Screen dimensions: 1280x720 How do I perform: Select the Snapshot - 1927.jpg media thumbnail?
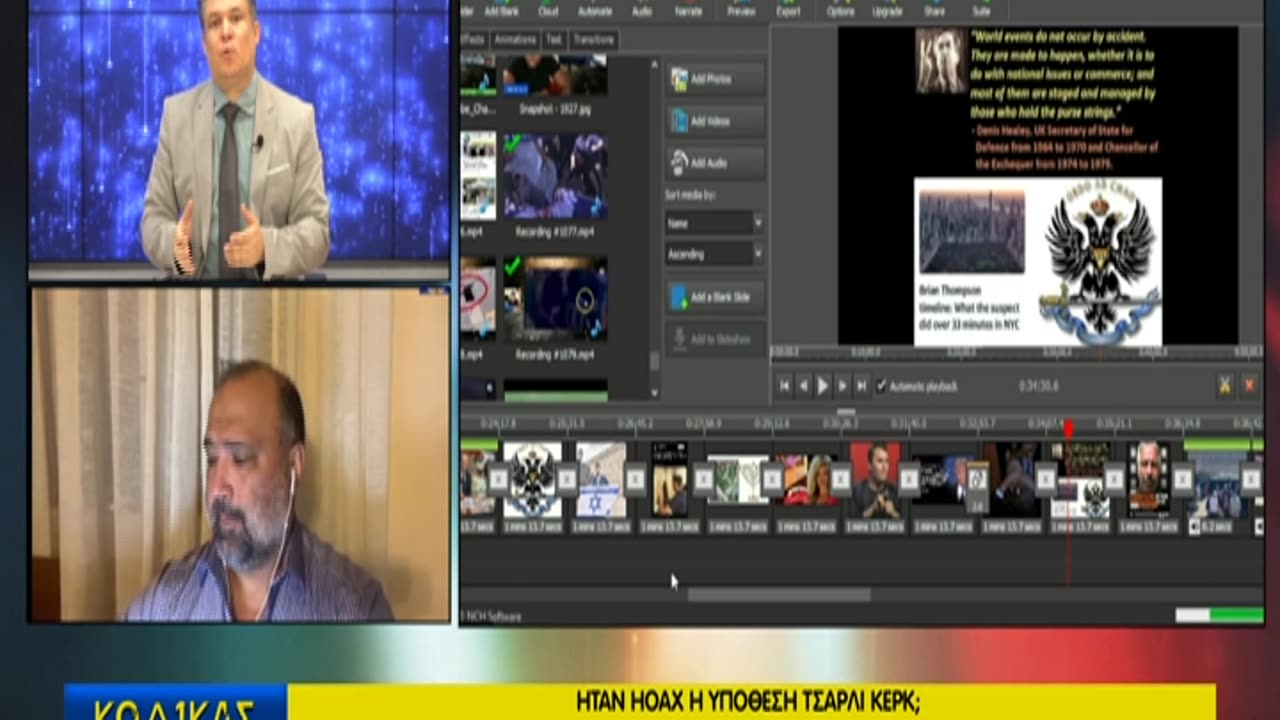(554, 75)
